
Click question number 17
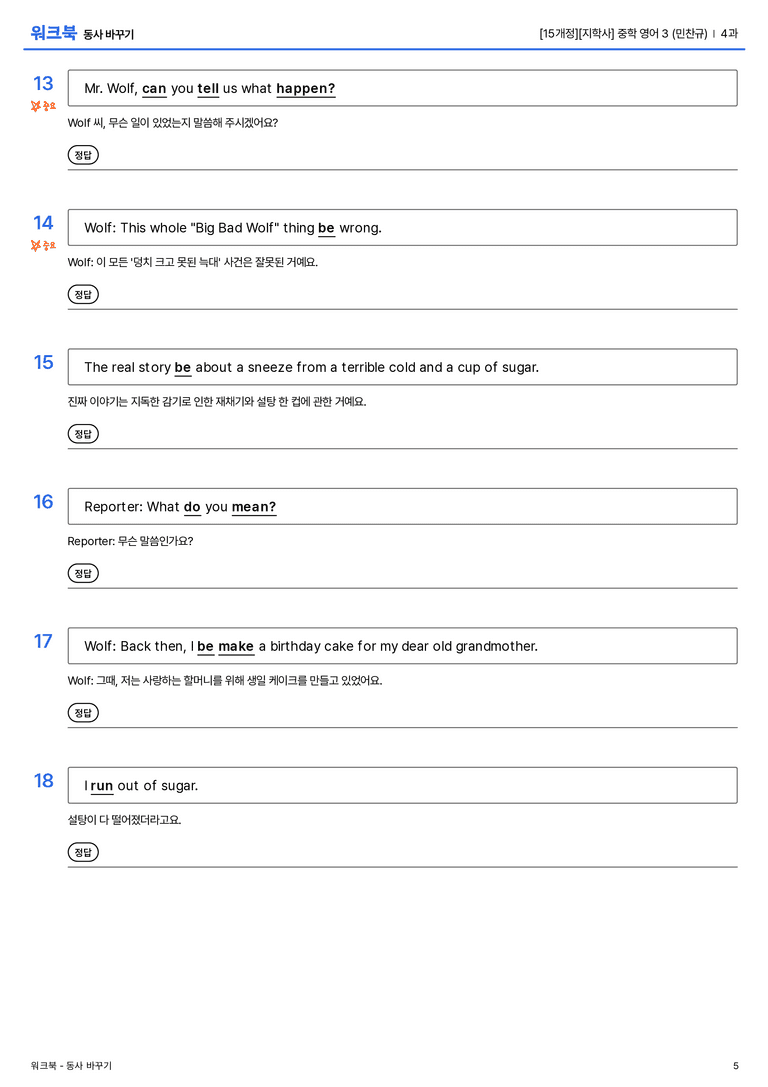point(43,641)
